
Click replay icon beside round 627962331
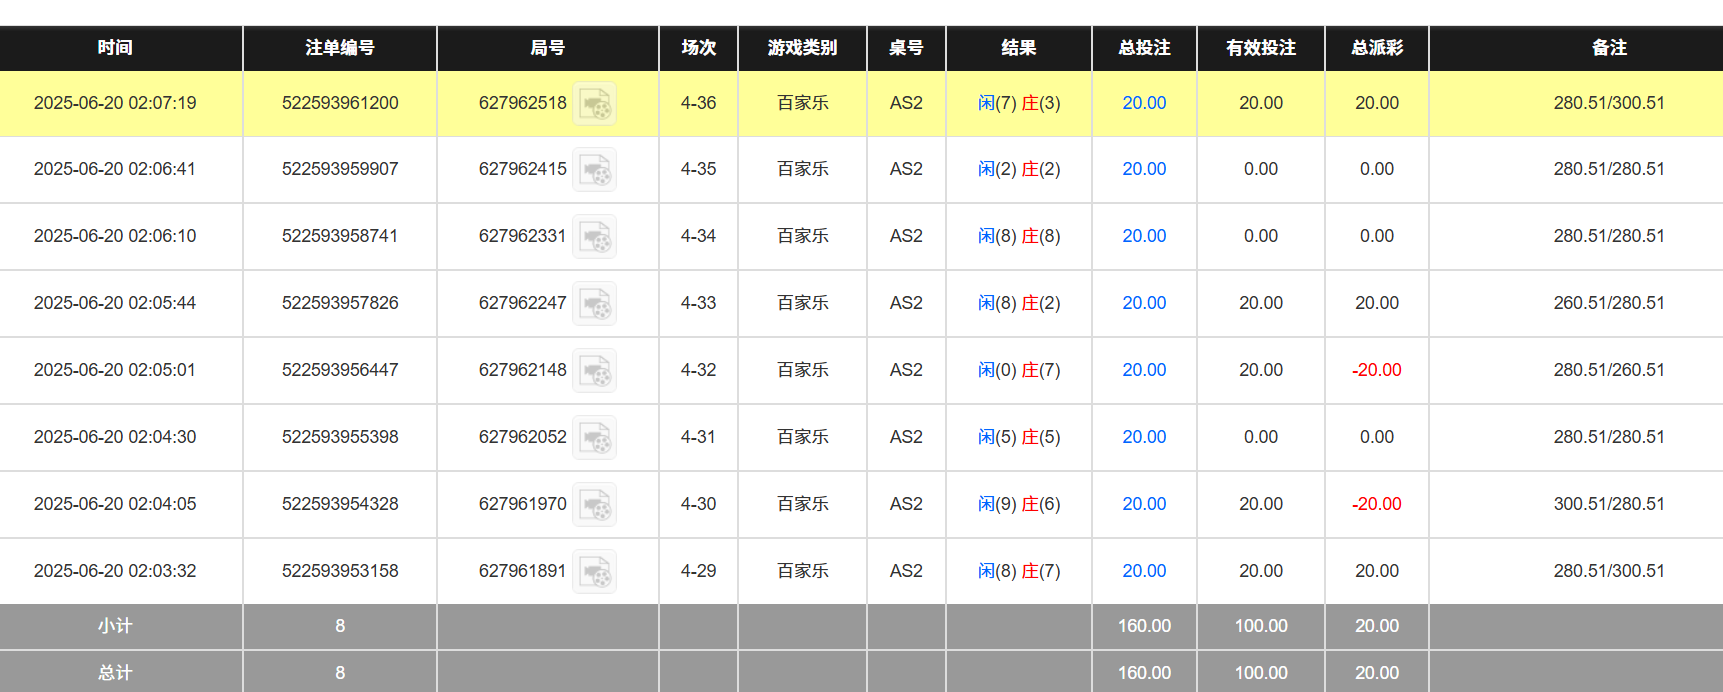pos(594,237)
